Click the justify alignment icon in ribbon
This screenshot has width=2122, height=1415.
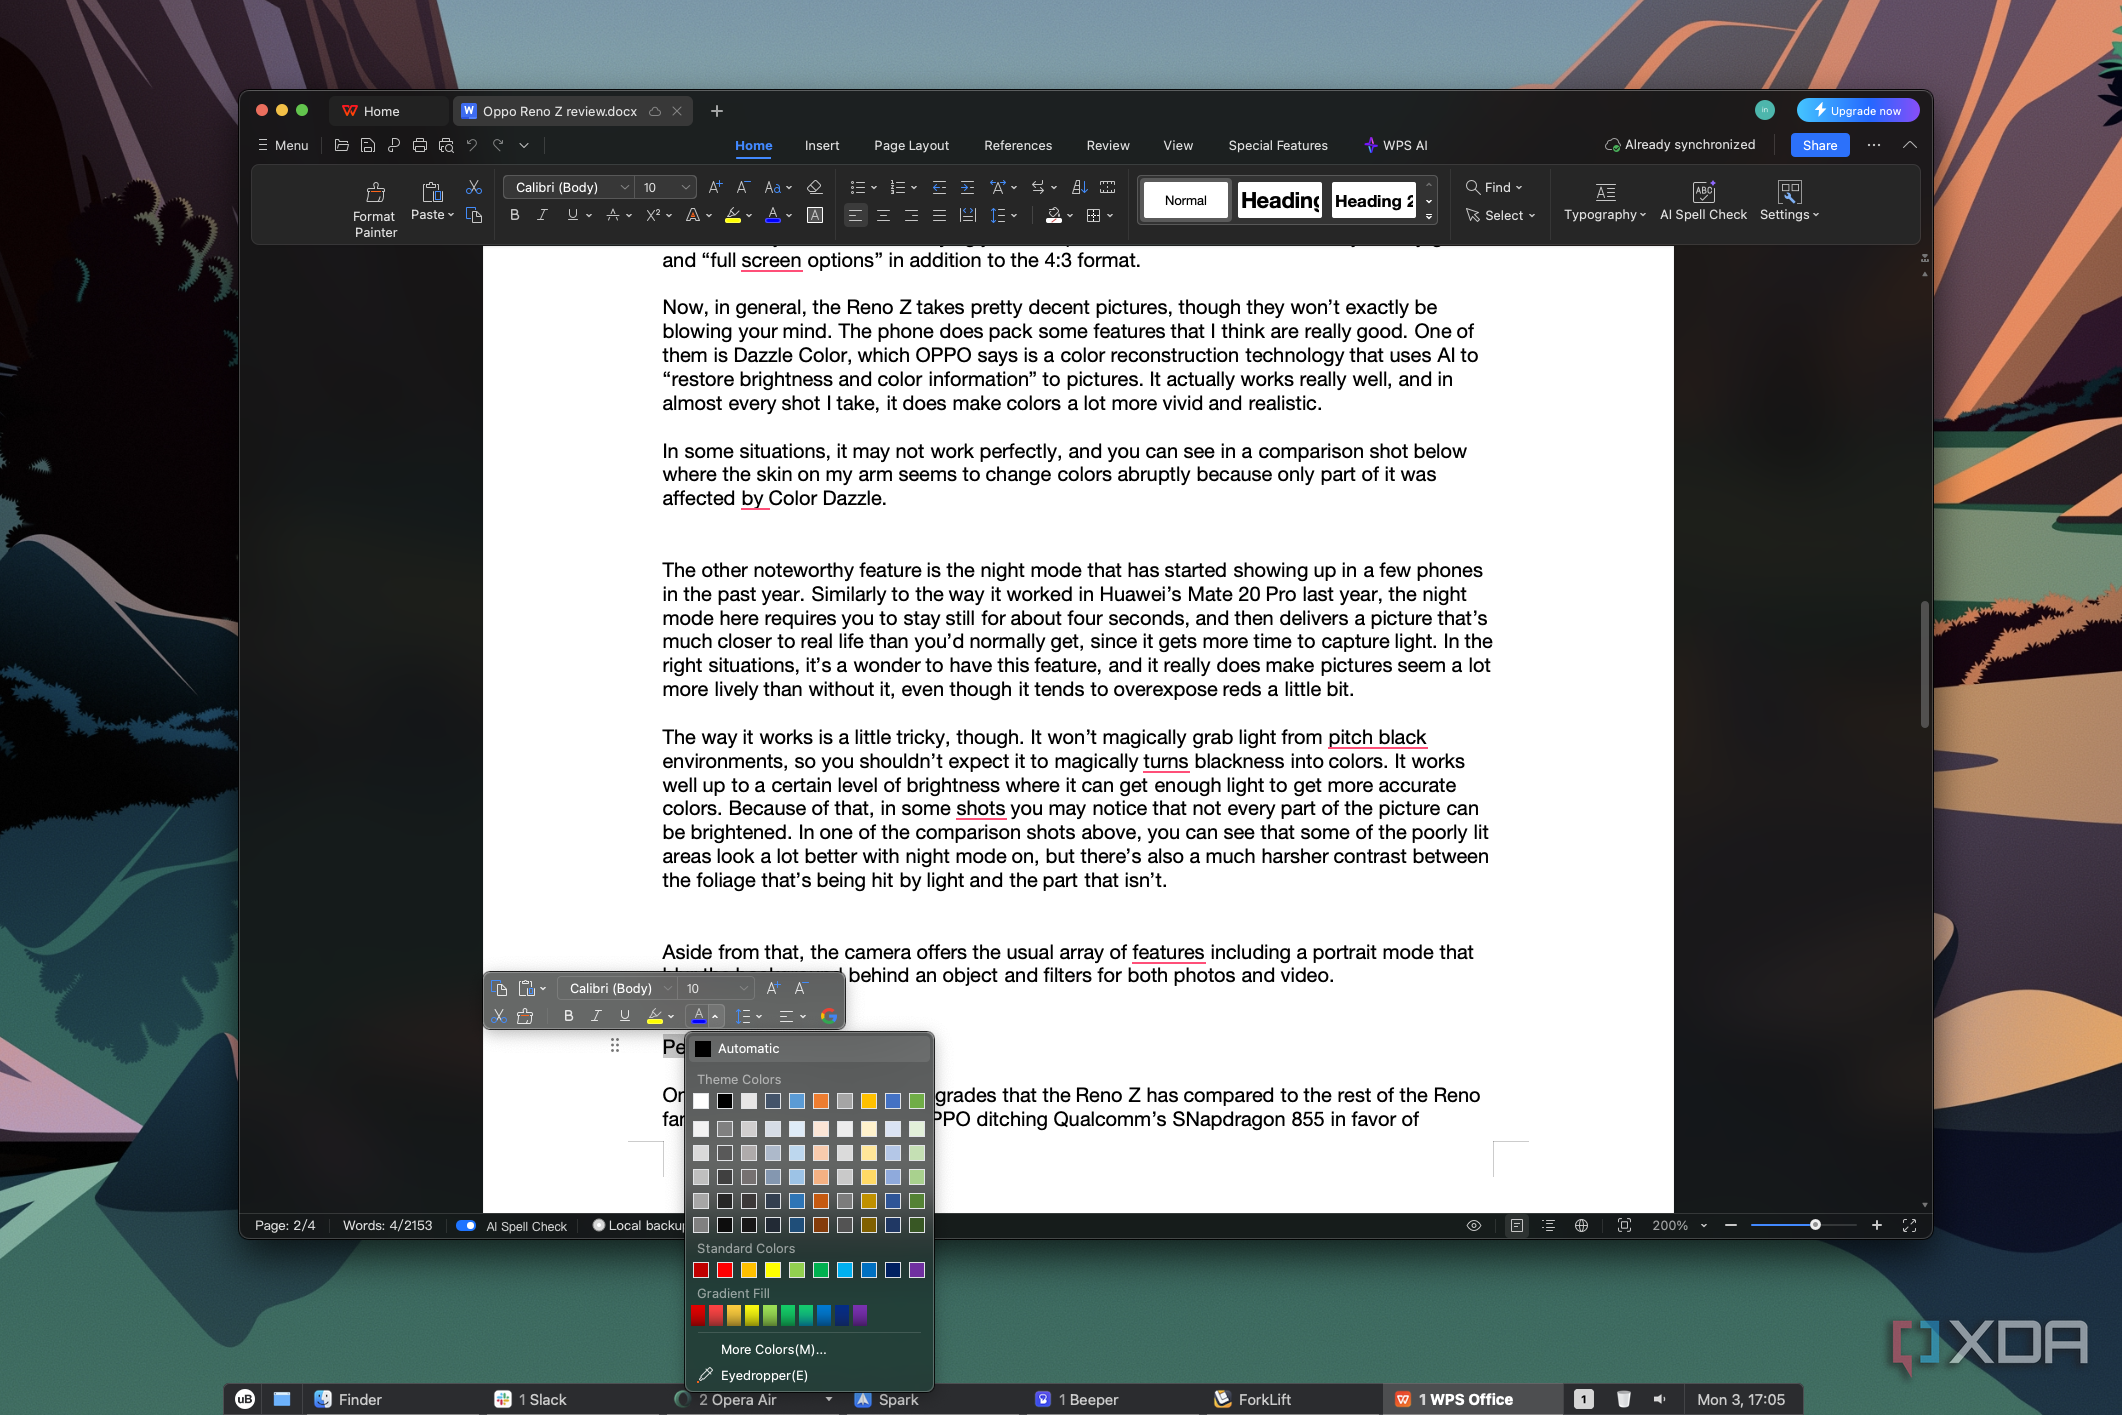(x=939, y=215)
